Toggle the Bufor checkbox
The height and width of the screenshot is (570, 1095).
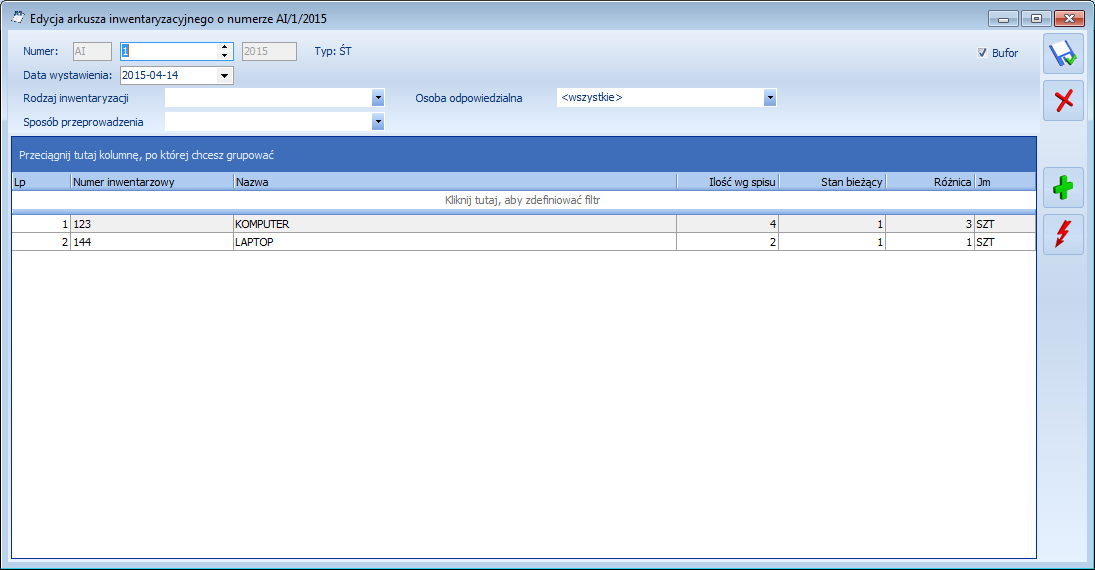(x=982, y=53)
